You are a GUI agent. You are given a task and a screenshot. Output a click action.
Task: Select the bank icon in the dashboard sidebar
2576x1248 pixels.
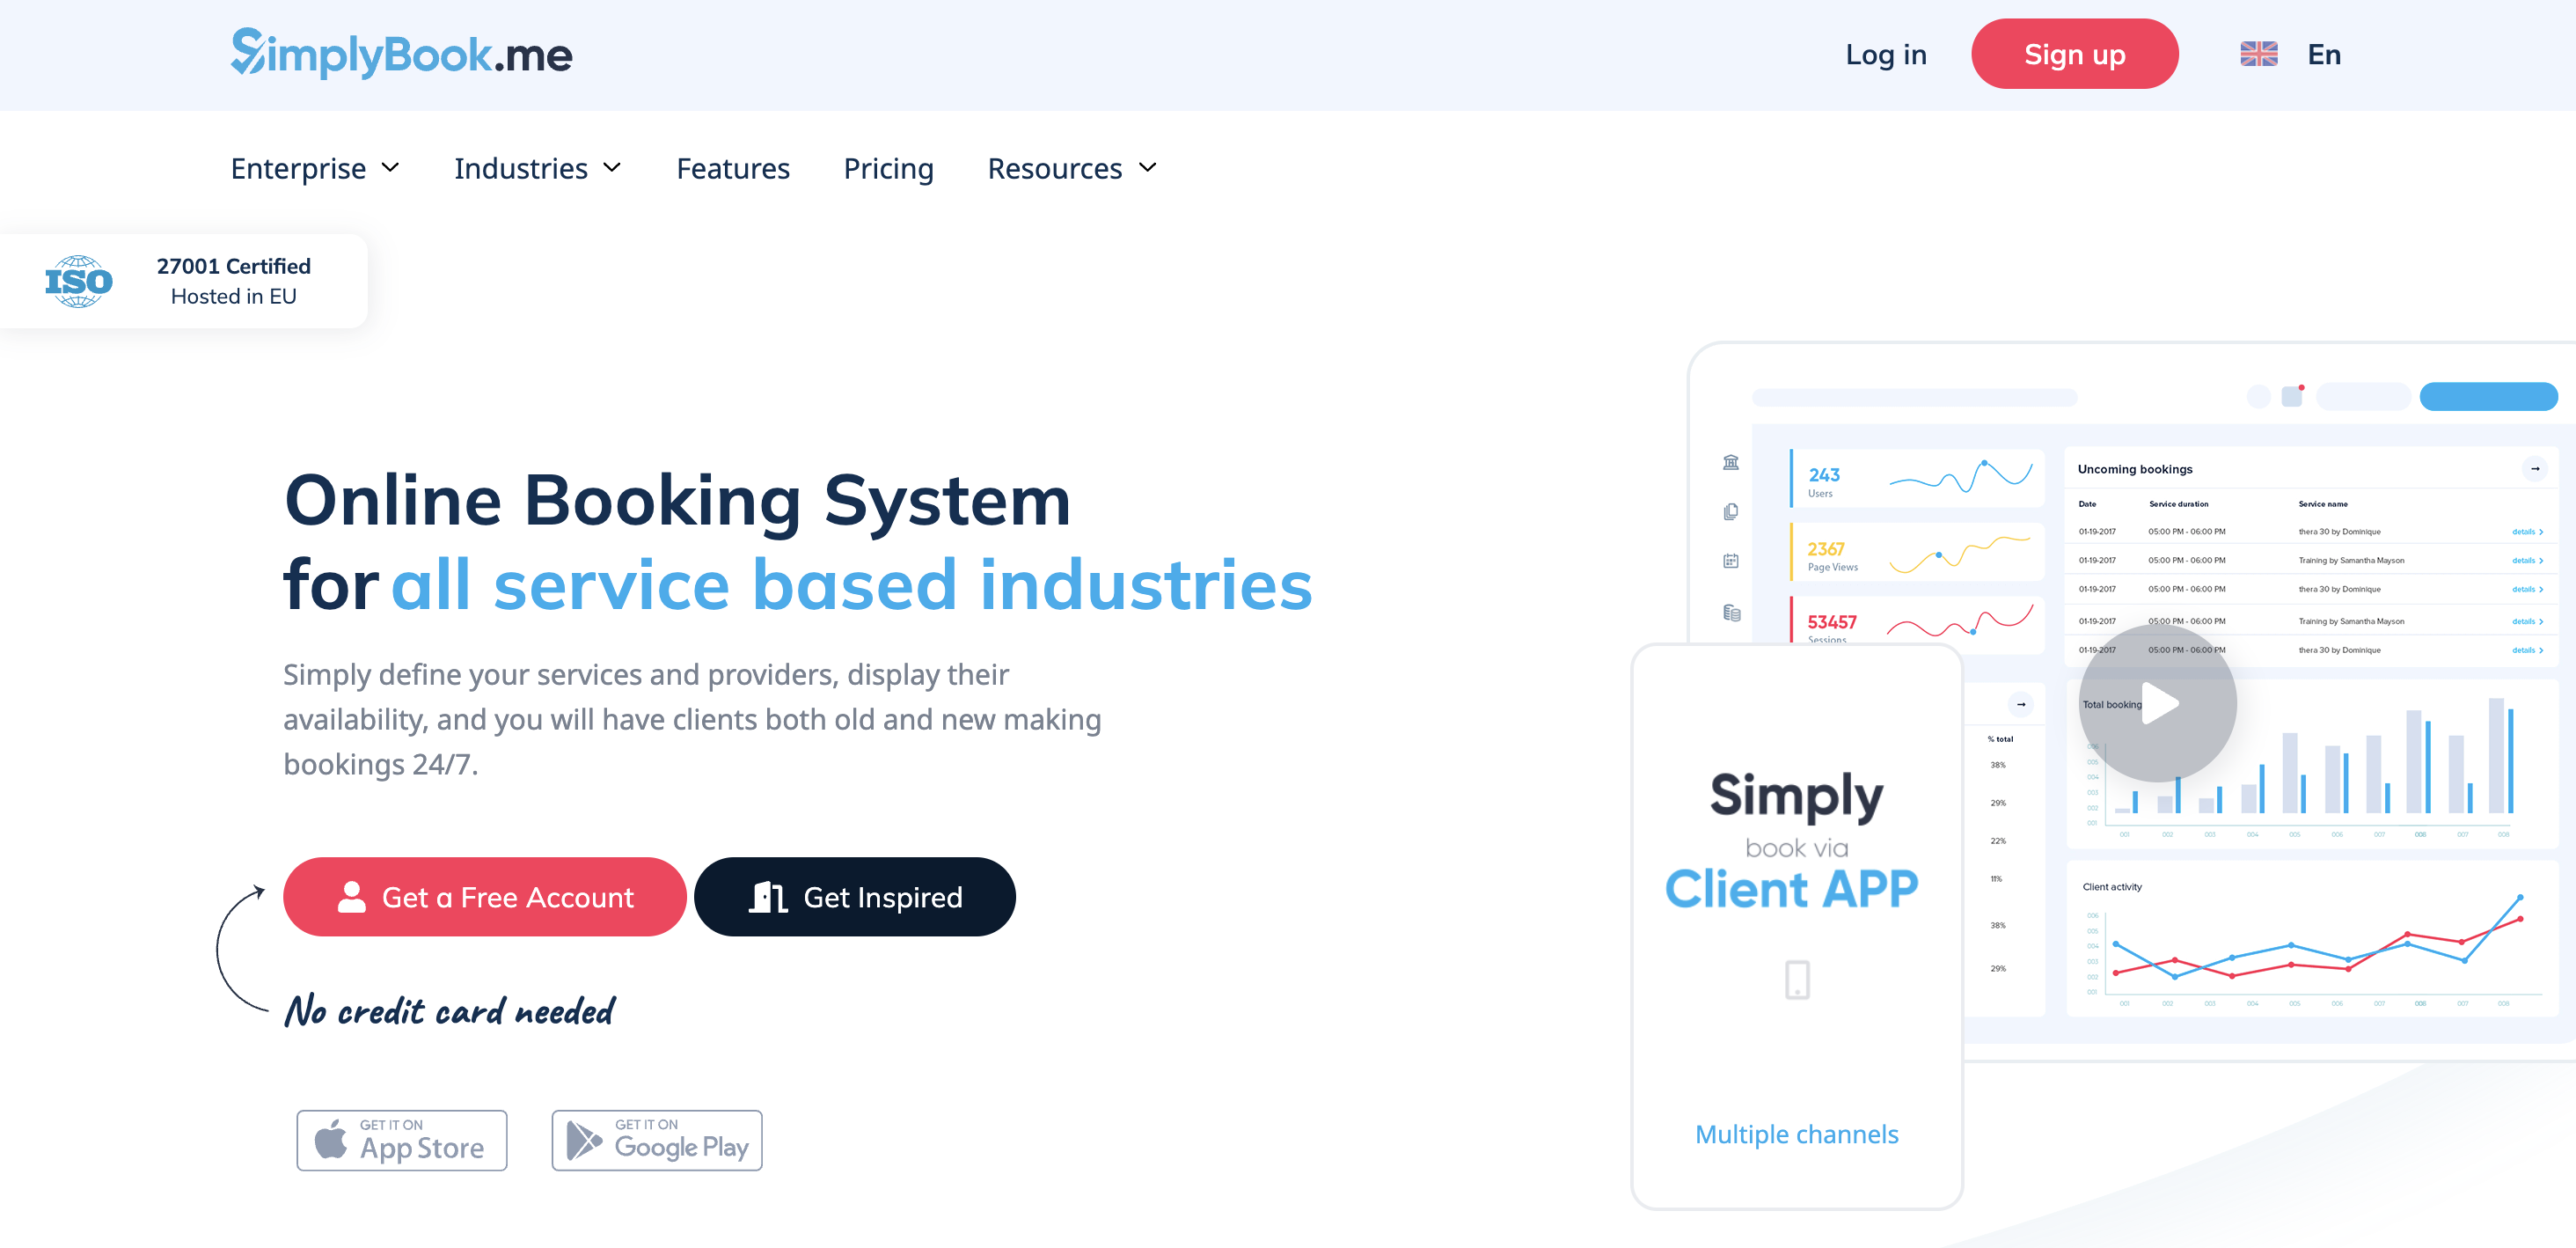[x=1731, y=462]
